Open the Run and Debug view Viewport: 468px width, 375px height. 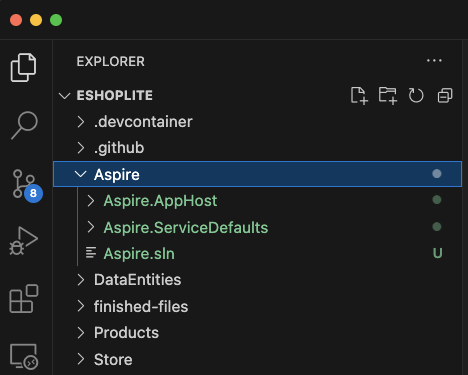click(x=24, y=241)
